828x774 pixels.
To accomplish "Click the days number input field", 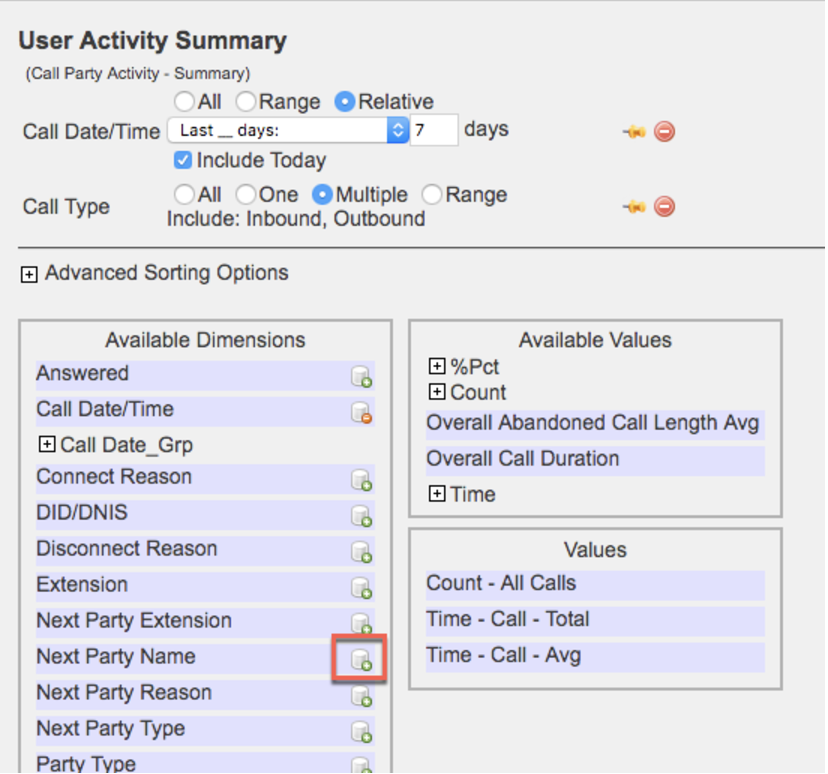I will [x=433, y=130].
